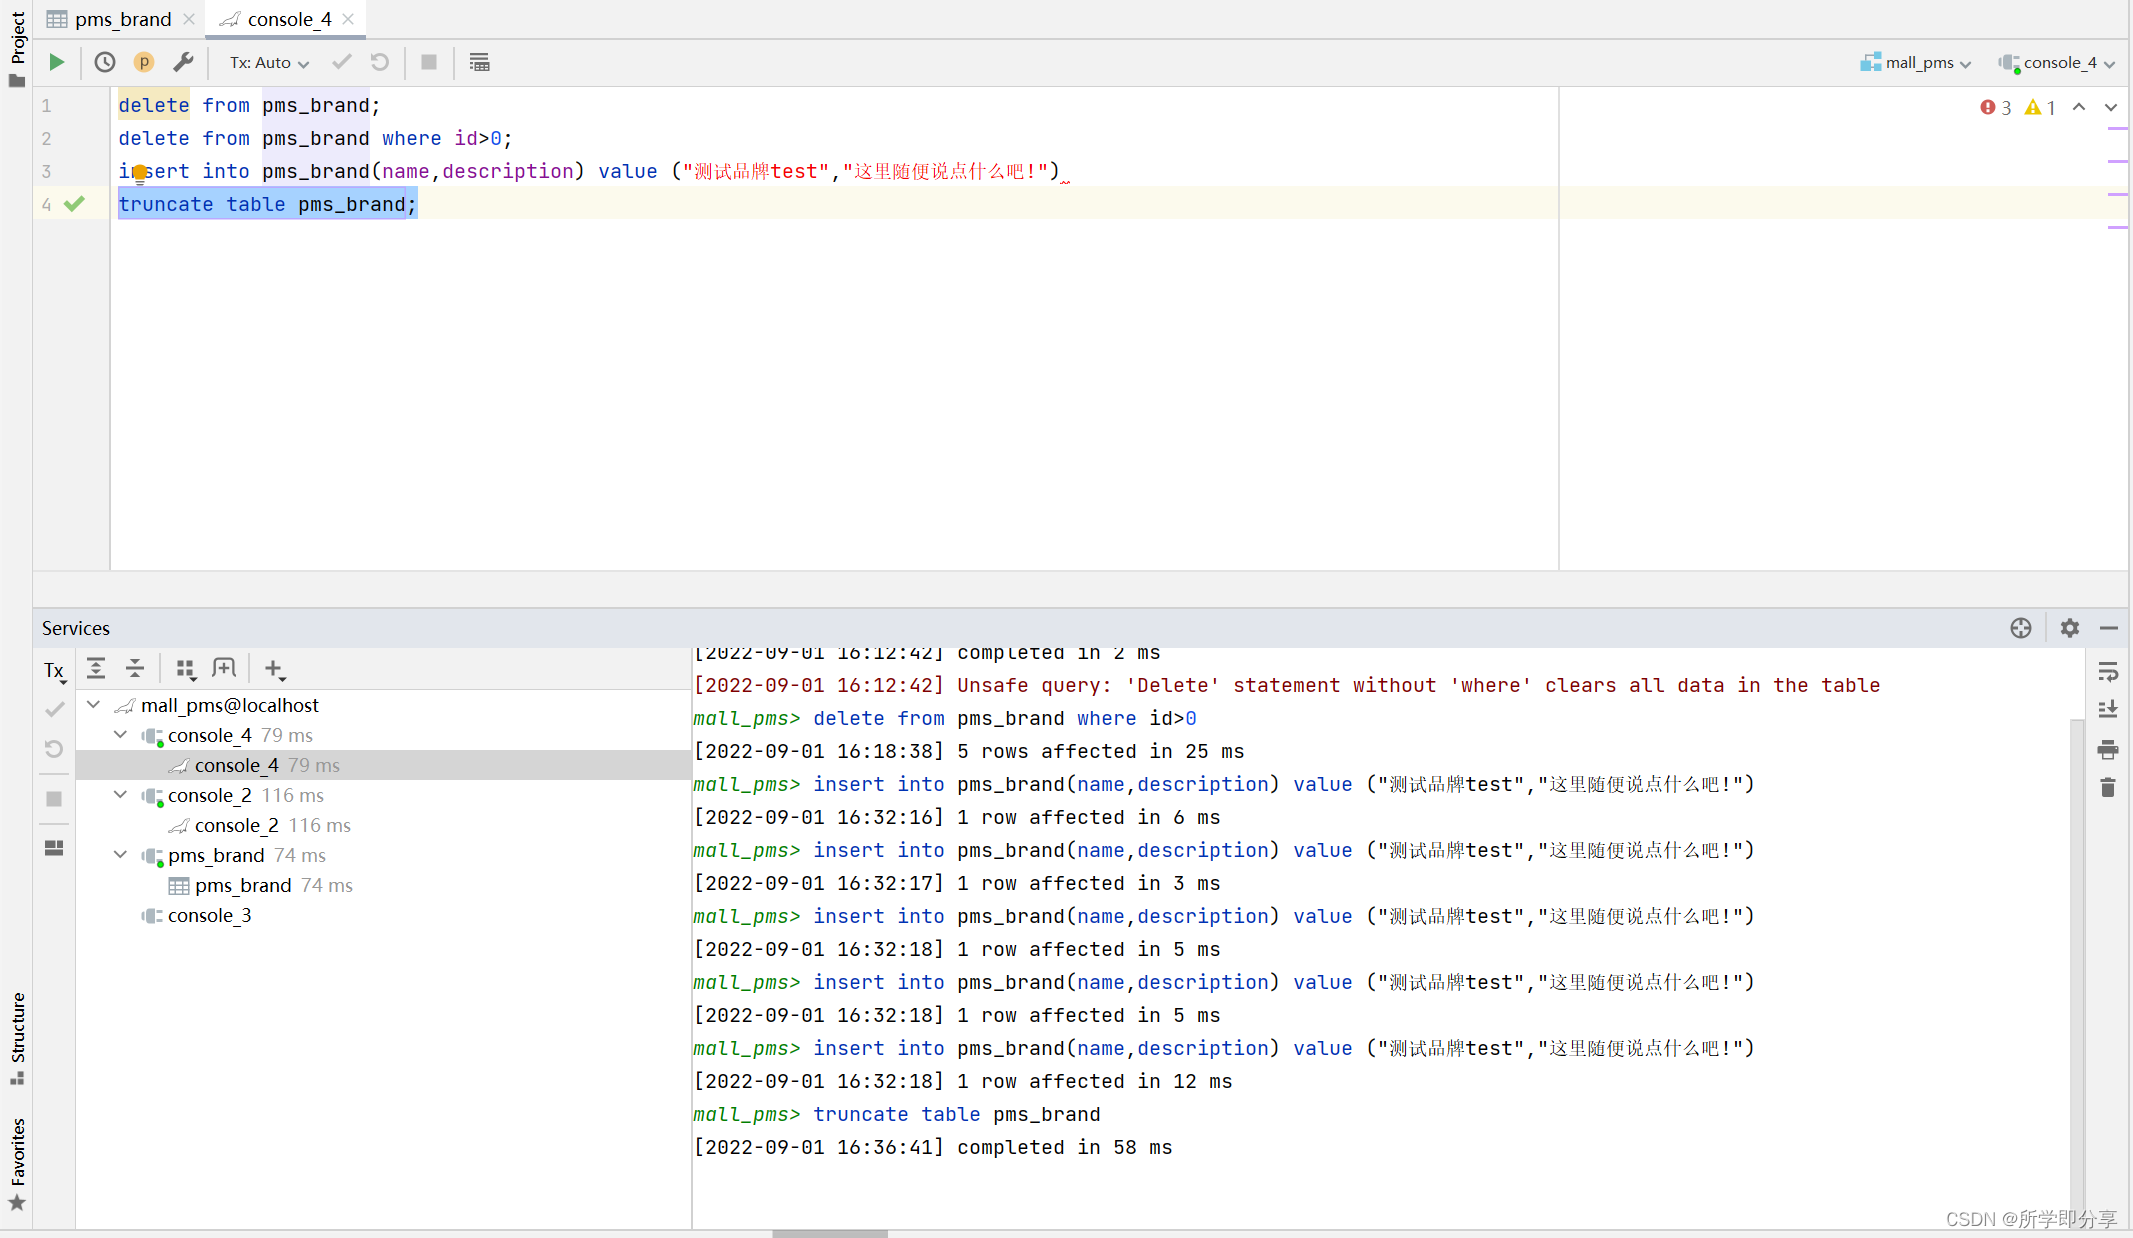Rollback the transaction with the circular arrow icon

tap(379, 62)
